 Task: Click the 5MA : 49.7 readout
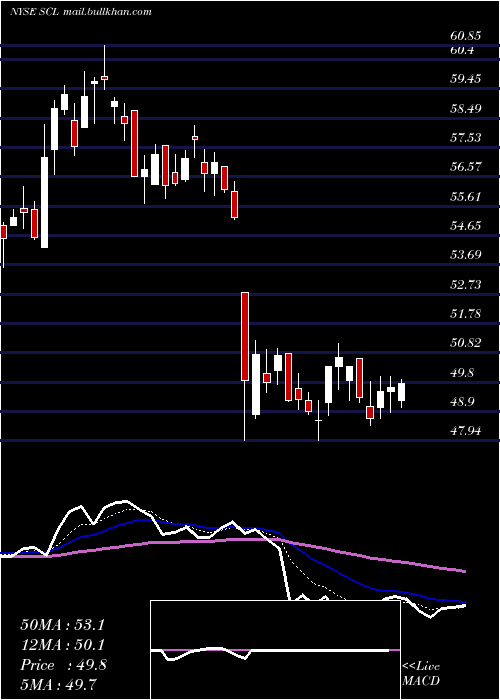[59, 685]
